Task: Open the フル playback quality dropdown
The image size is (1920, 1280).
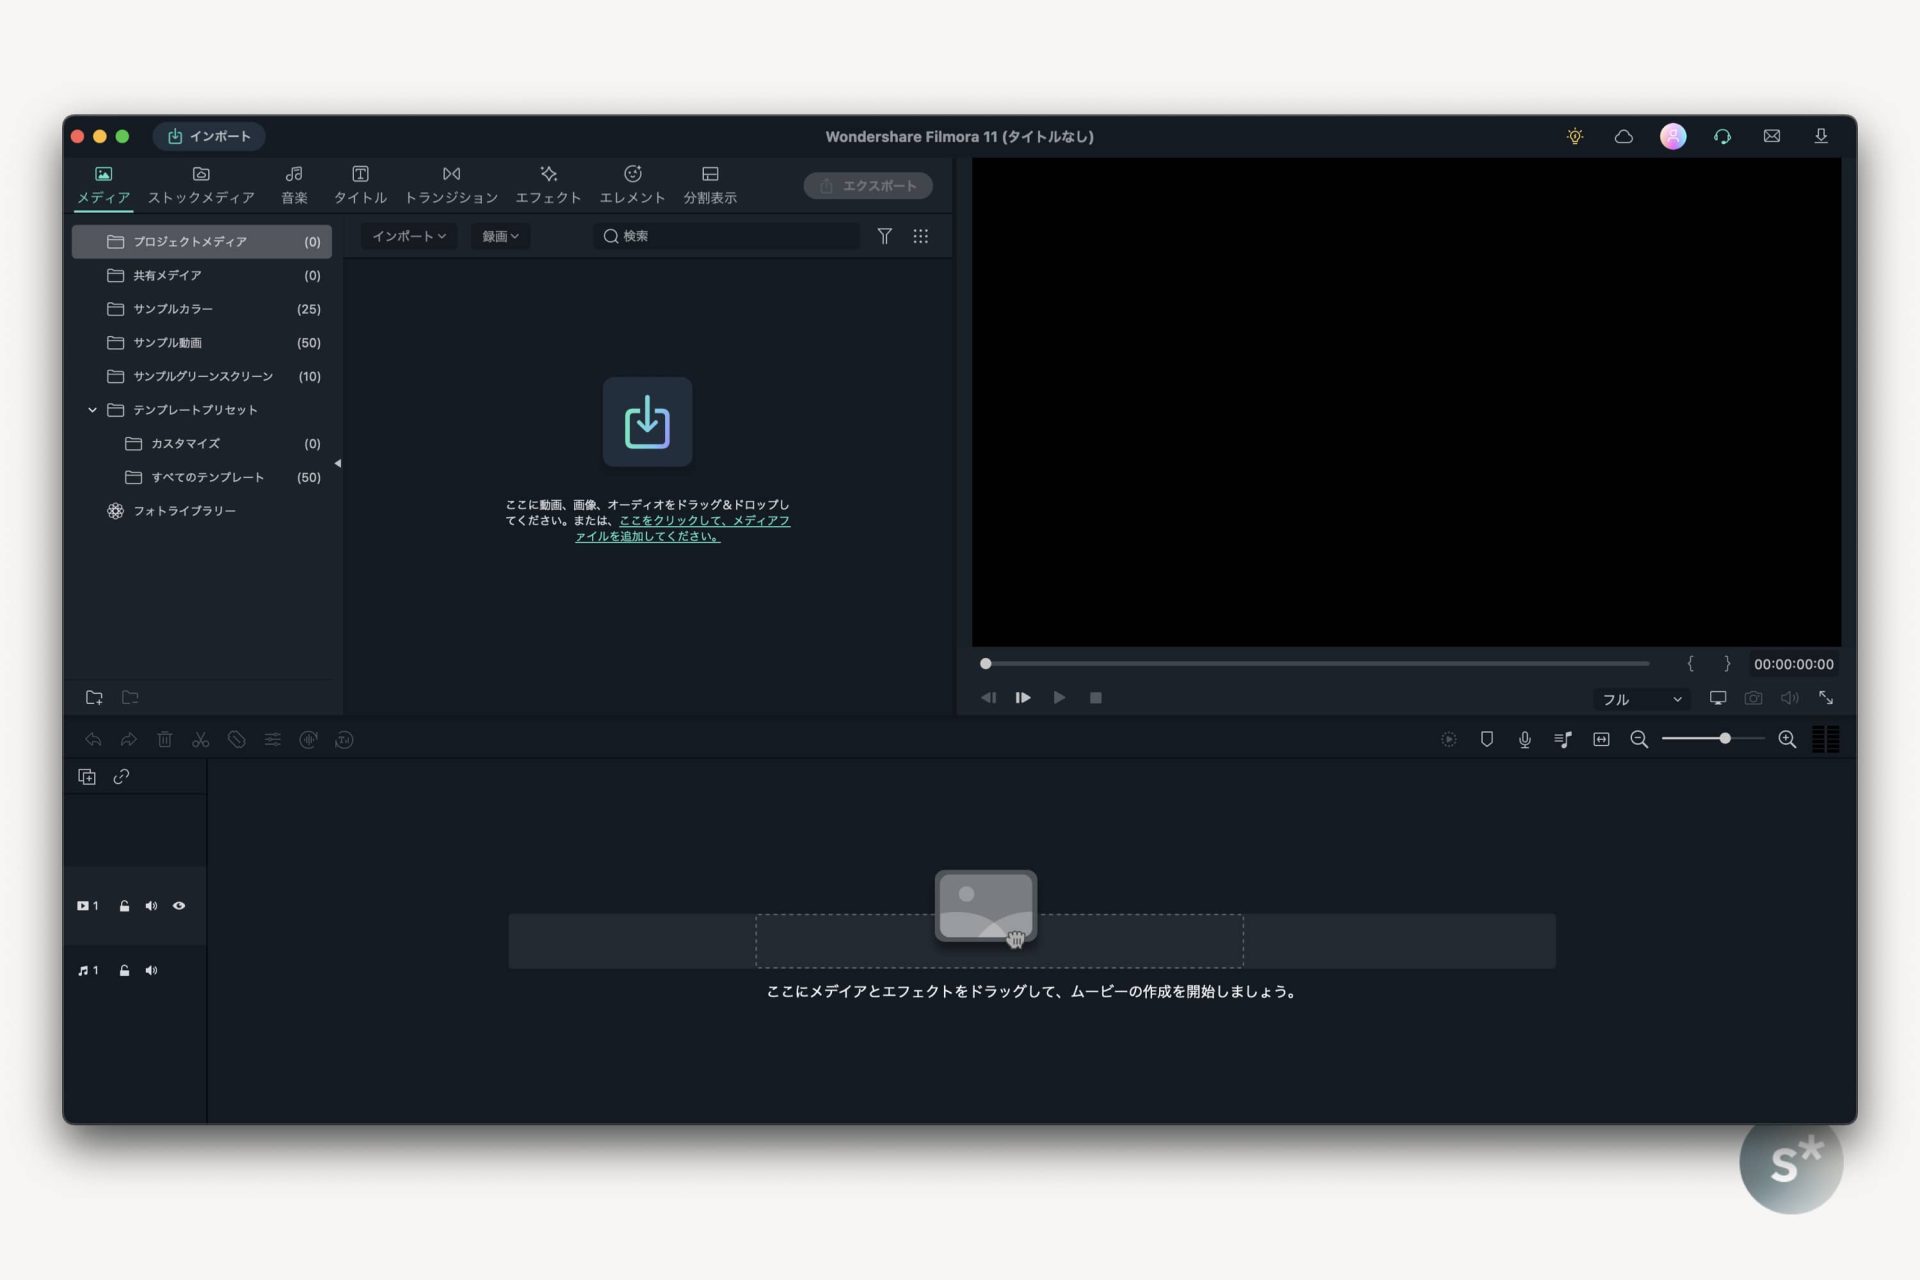Action: 1640,699
